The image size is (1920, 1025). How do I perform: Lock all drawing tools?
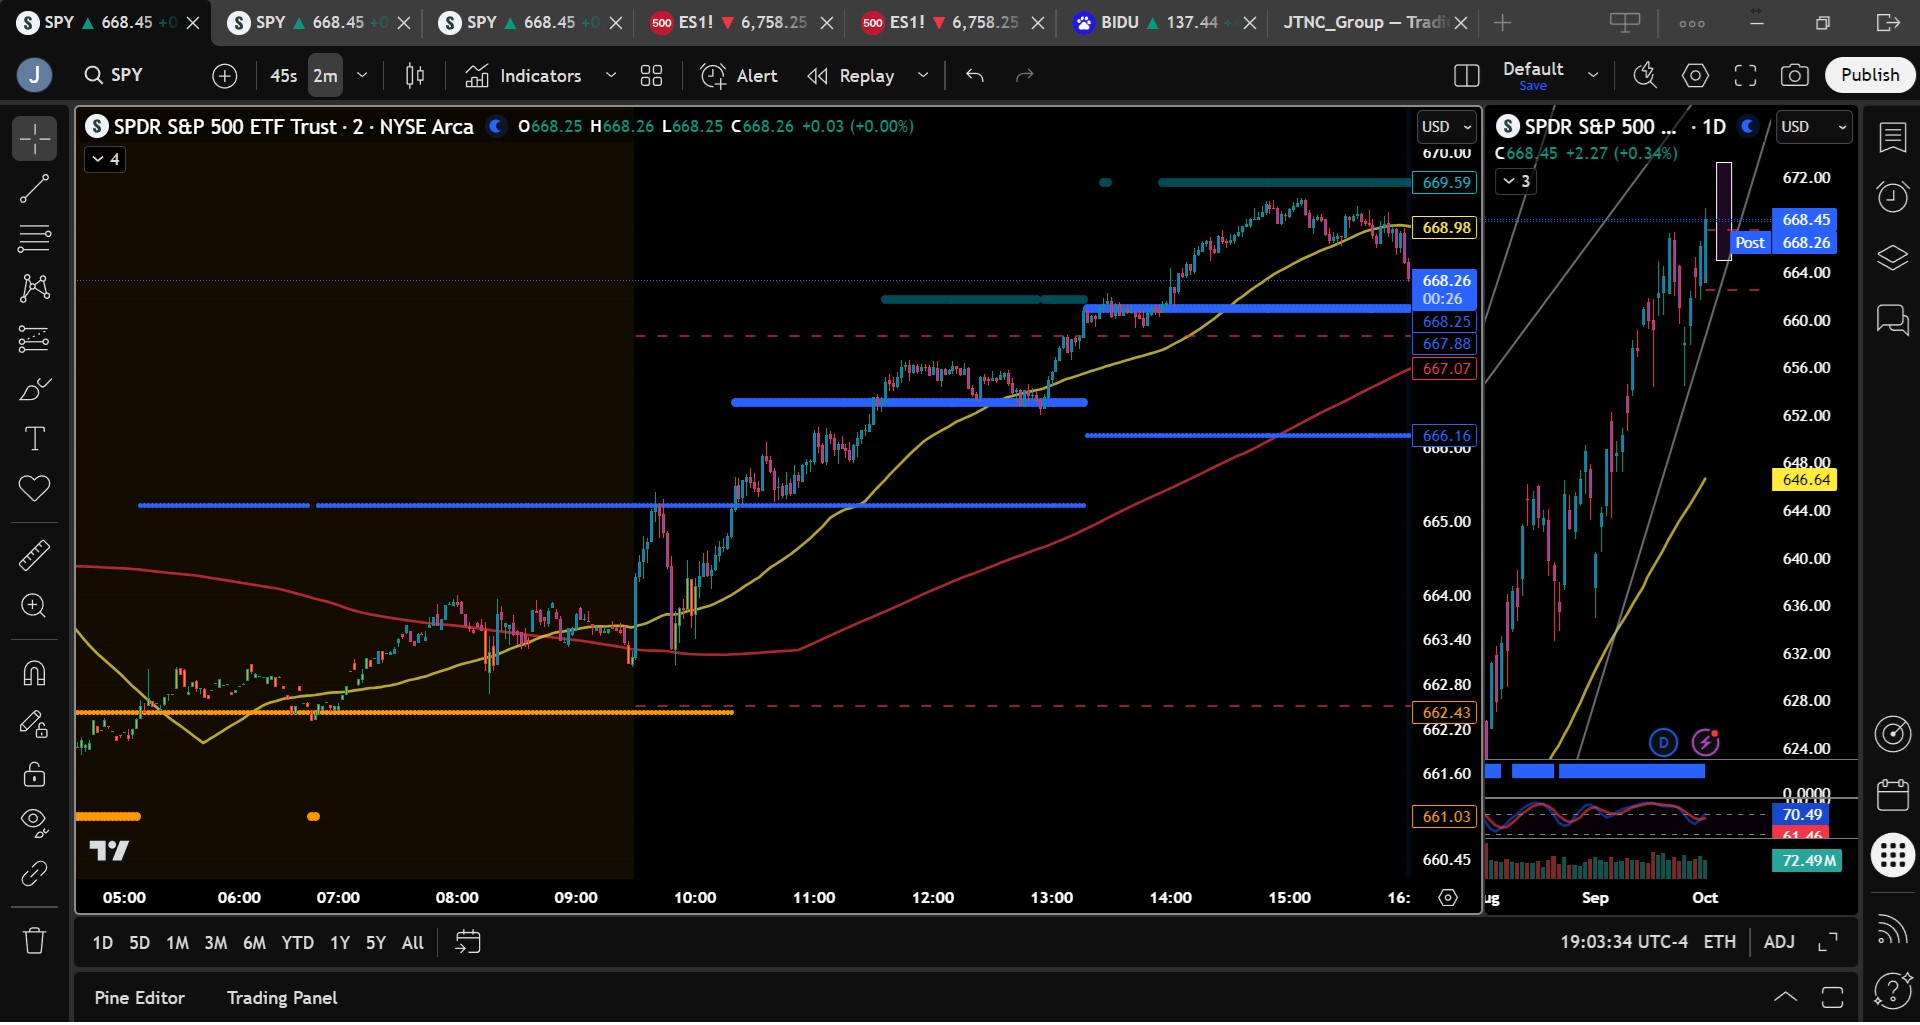[34, 774]
